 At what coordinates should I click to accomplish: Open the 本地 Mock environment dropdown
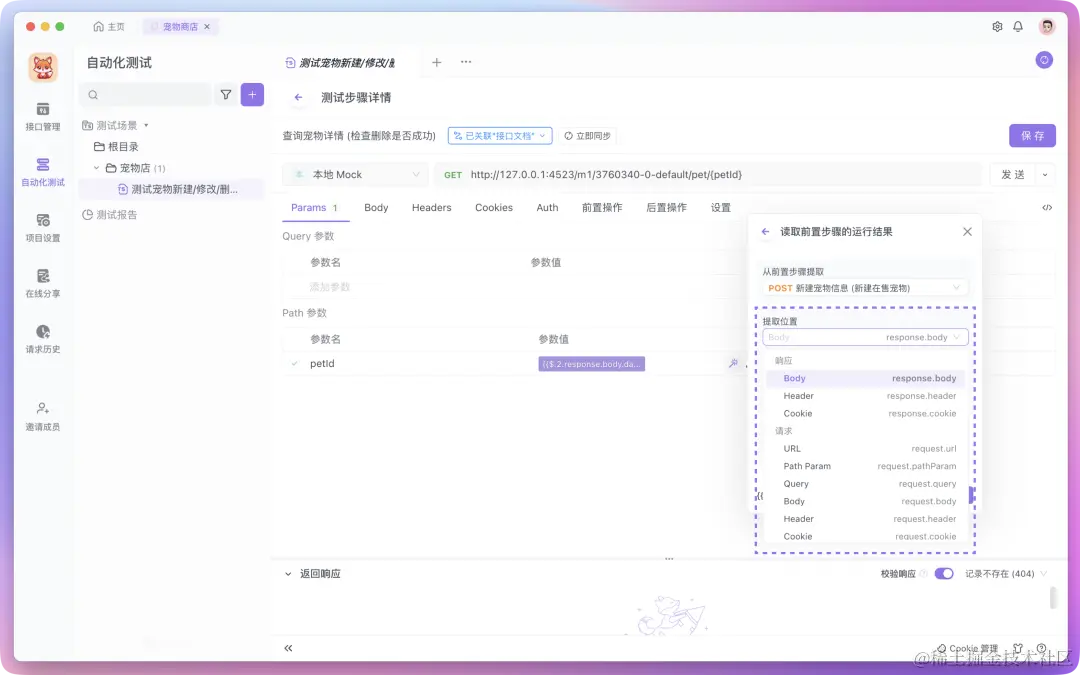[x=354, y=173]
